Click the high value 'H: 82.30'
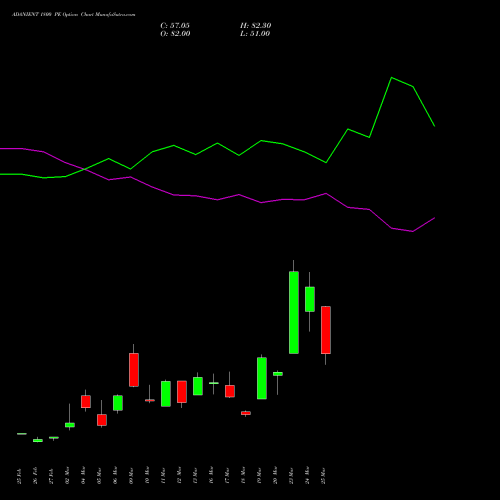500x500 pixels. tap(256, 25)
